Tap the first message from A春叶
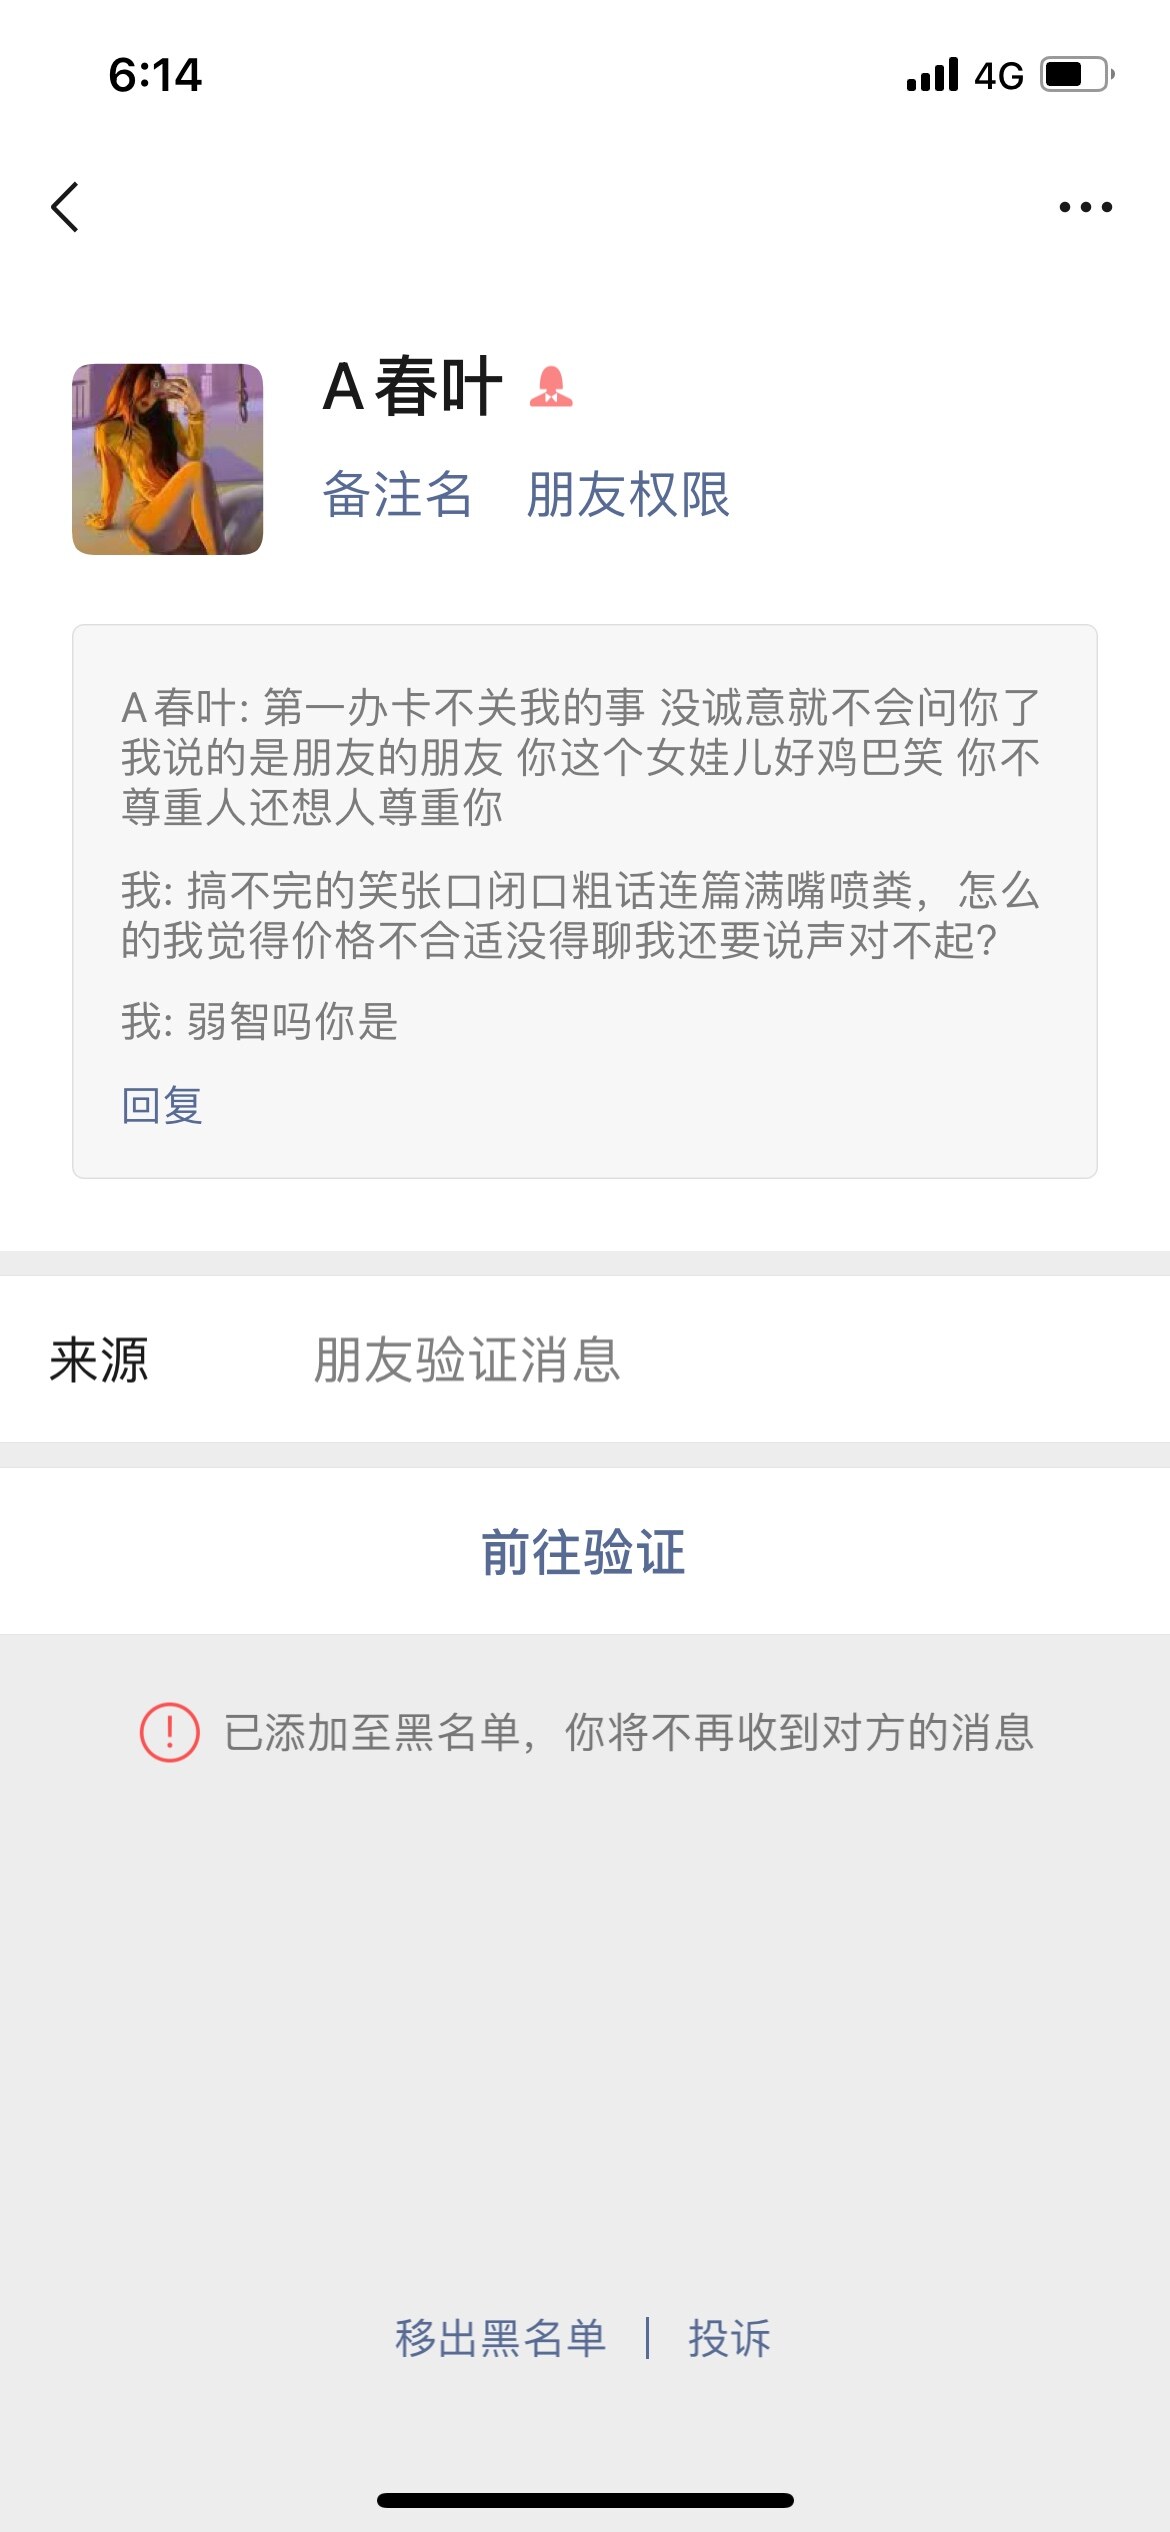The image size is (1170, 2532). pos(581,757)
